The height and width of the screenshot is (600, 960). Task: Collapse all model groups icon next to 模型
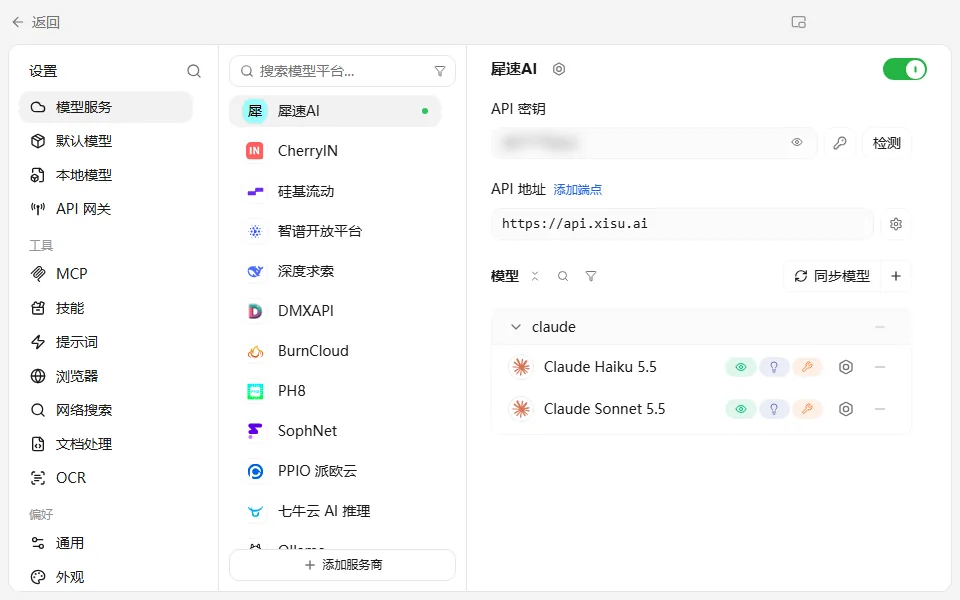[x=535, y=276]
